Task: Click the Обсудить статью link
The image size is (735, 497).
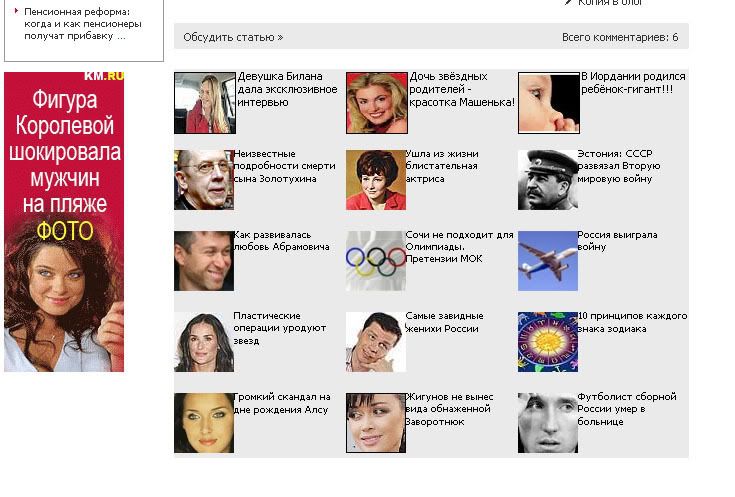Action: tap(233, 37)
